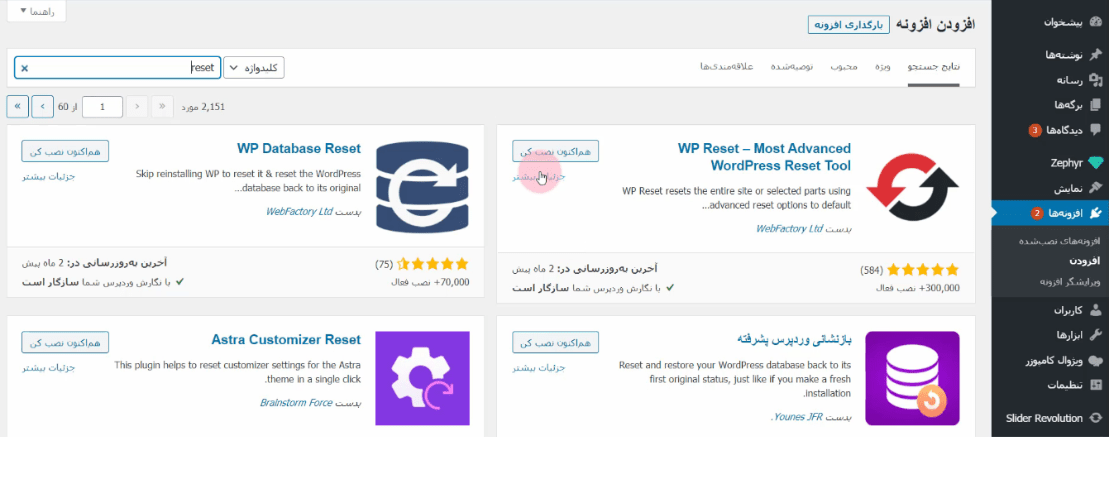Go to the next results page arrow
This screenshot has width=1109, height=484.
(x=43, y=106)
